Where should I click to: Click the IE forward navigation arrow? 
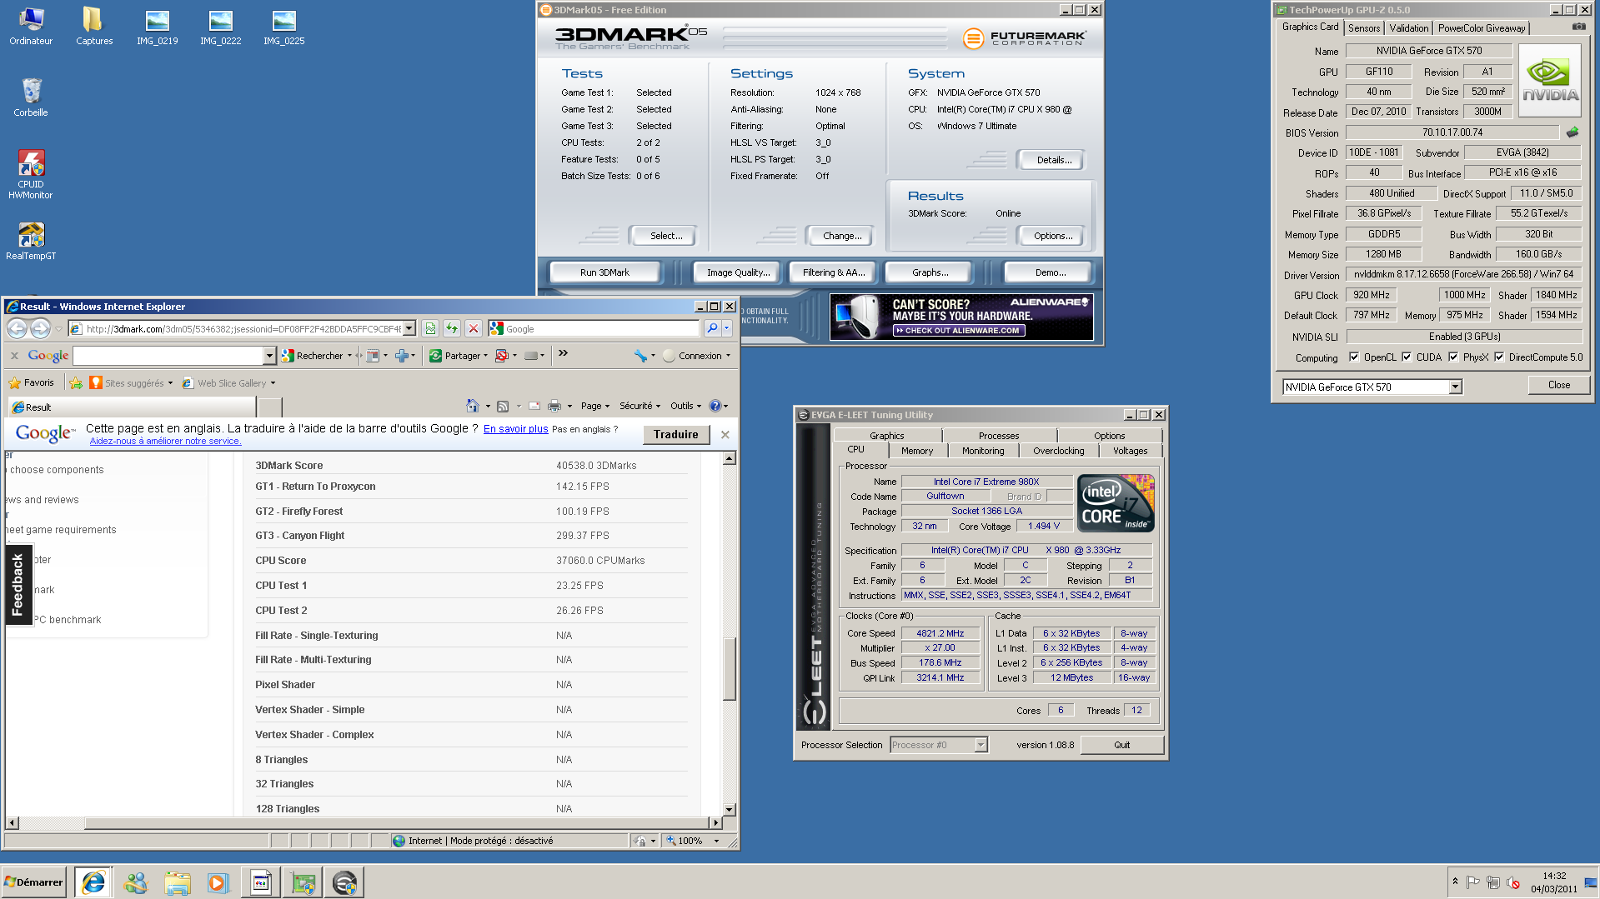point(40,328)
